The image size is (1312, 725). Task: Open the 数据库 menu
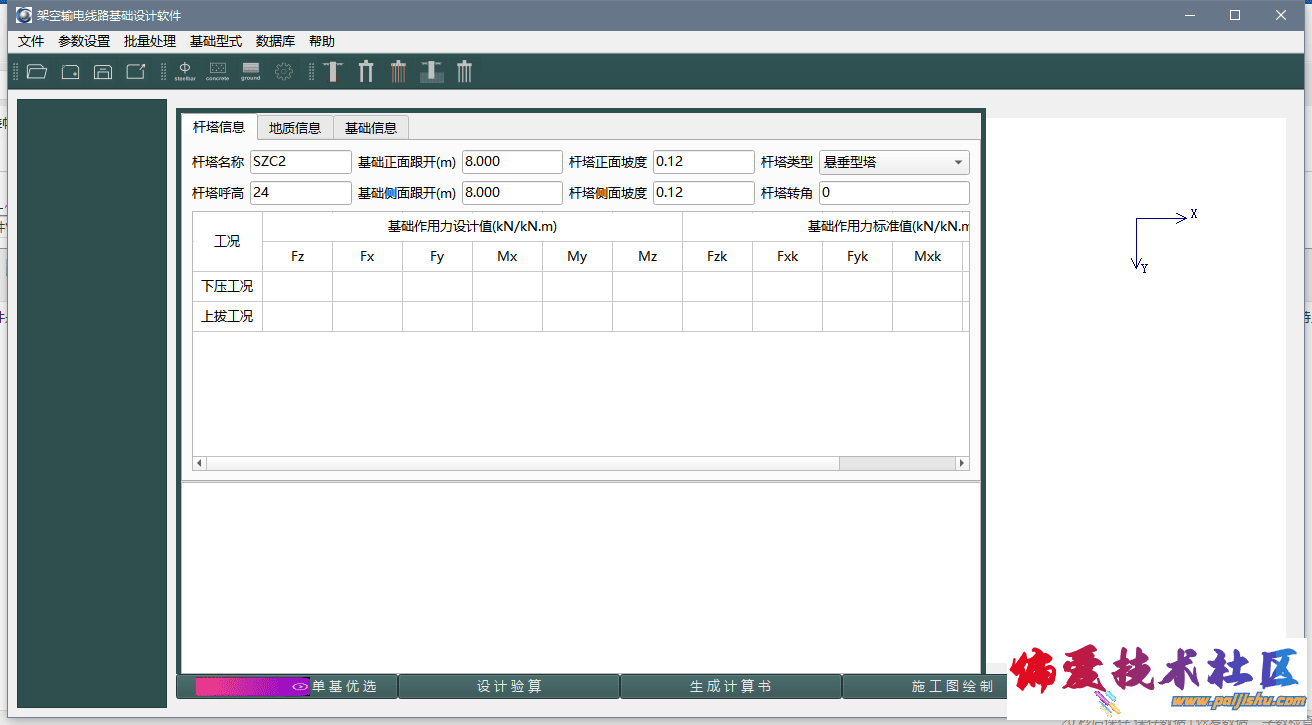pyautogui.click(x=275, y=41)
